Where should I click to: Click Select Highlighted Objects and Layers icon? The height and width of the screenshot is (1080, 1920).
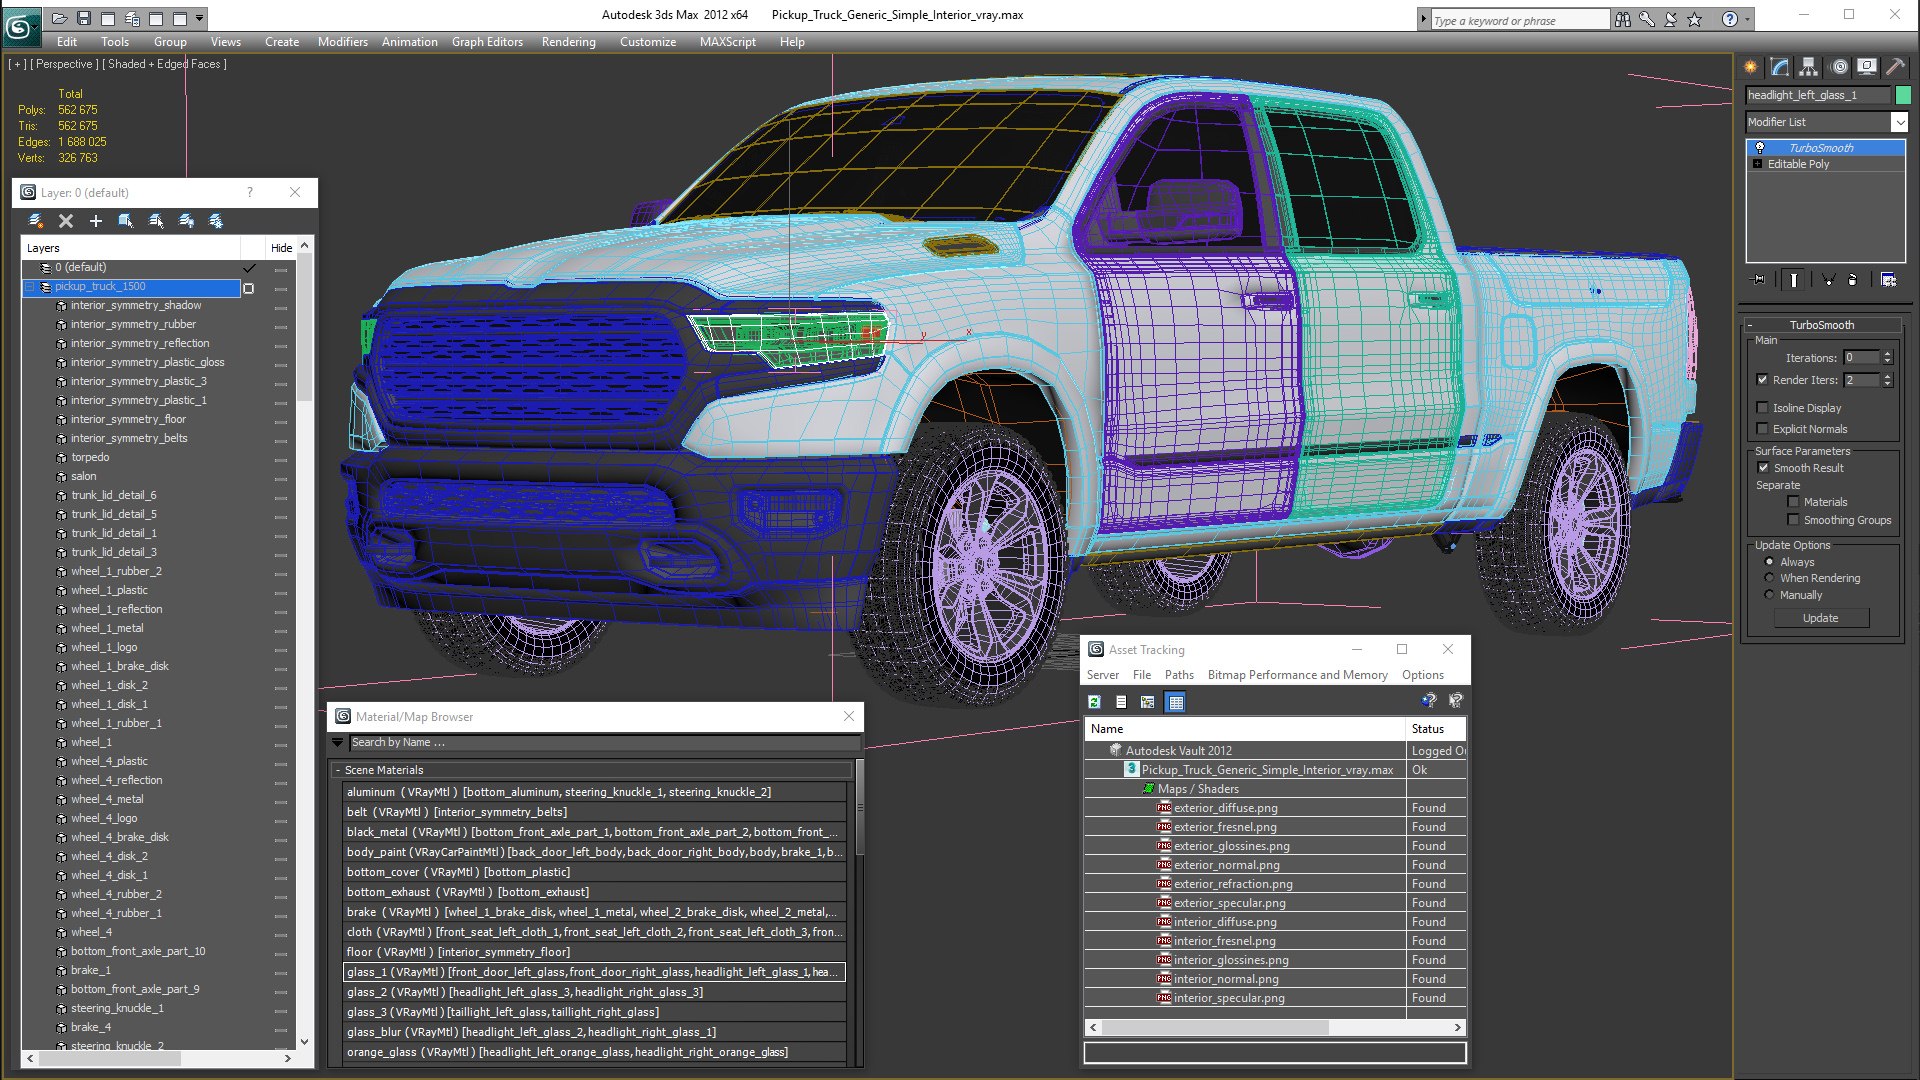click(x=126, y=221)
